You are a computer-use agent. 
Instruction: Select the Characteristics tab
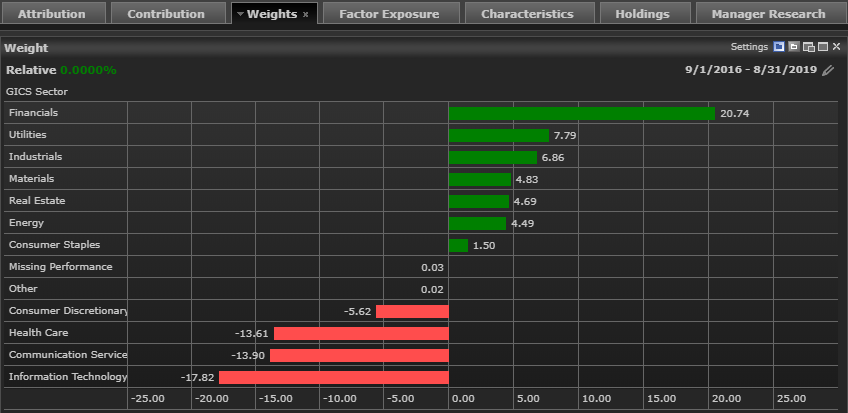click(x=527, y=14)
